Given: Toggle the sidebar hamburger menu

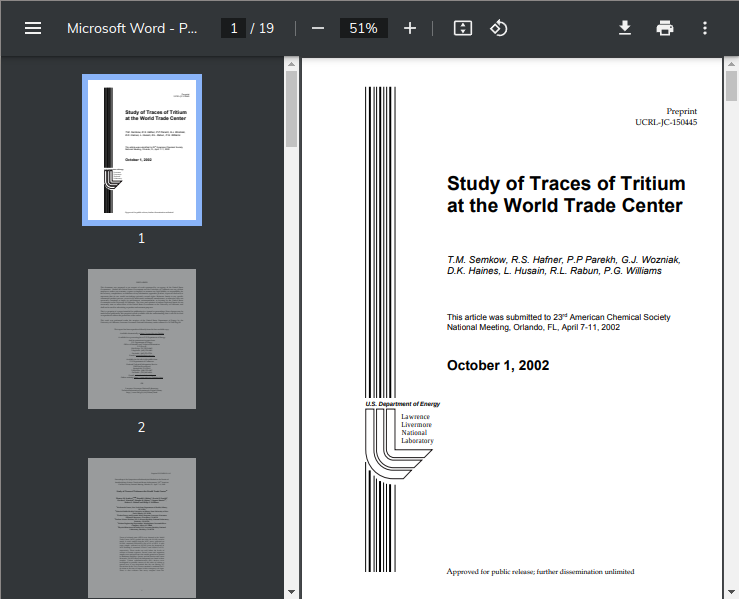Looking at the screenshot, I should pyautogui.click(x=33, y=28).
